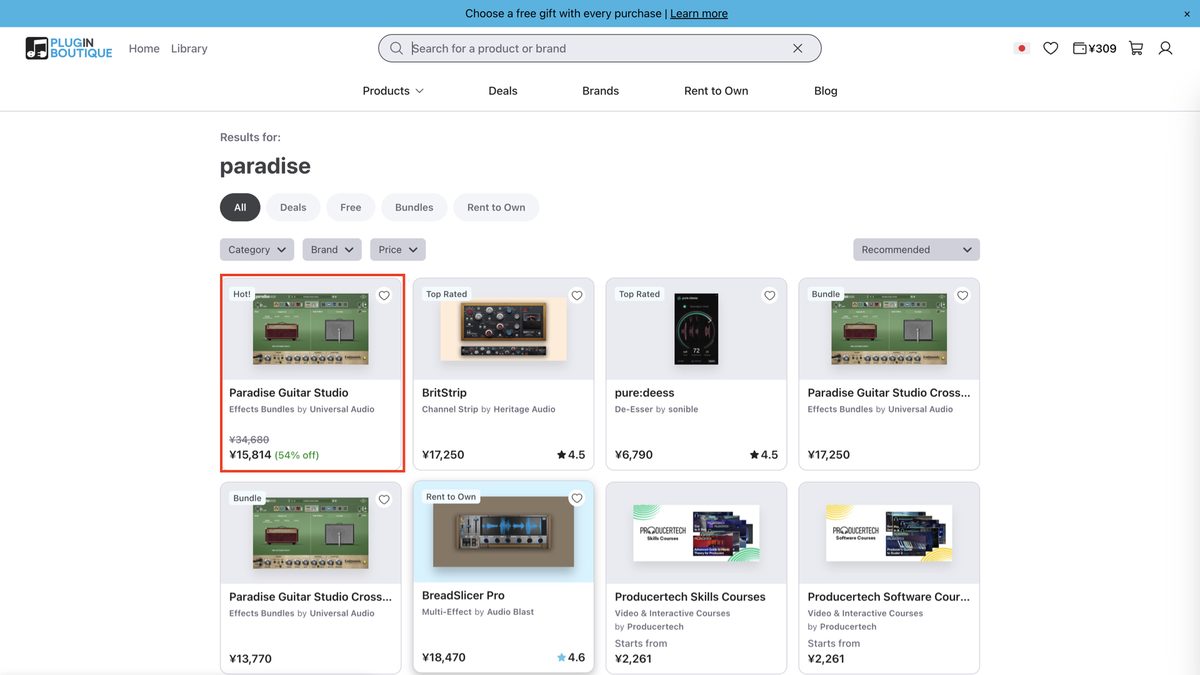Viewport: 1200px width, 675px height.
Task: Click the Hot! badge on first card
Action: pyautogui.click(x=242, y=294)
